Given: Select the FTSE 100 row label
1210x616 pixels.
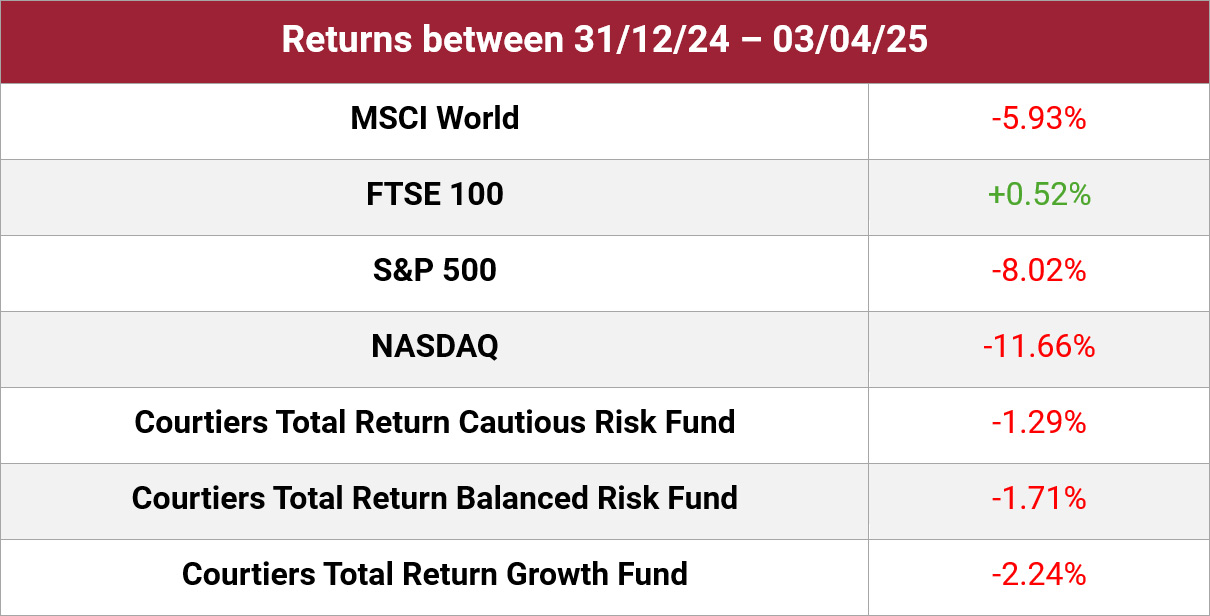Looking at the screenshot, I should [435, 194].
